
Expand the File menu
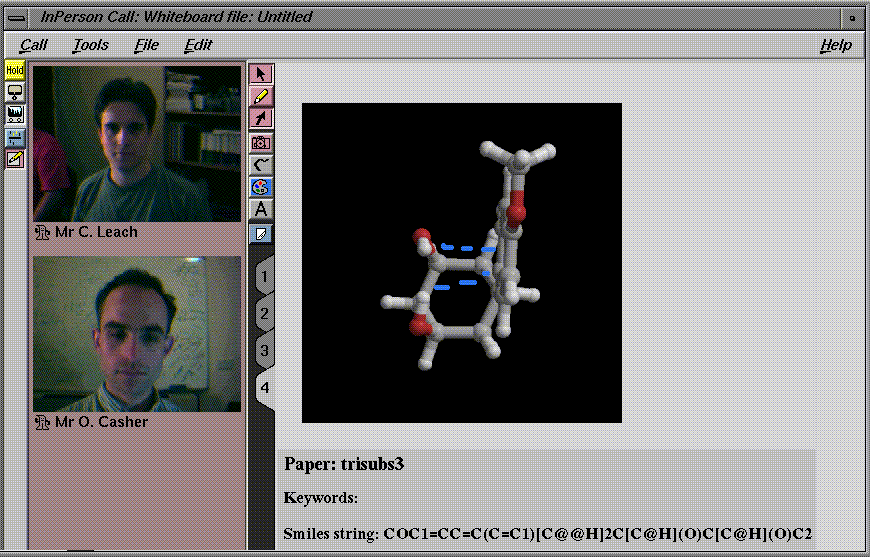[x=146, y=45]
